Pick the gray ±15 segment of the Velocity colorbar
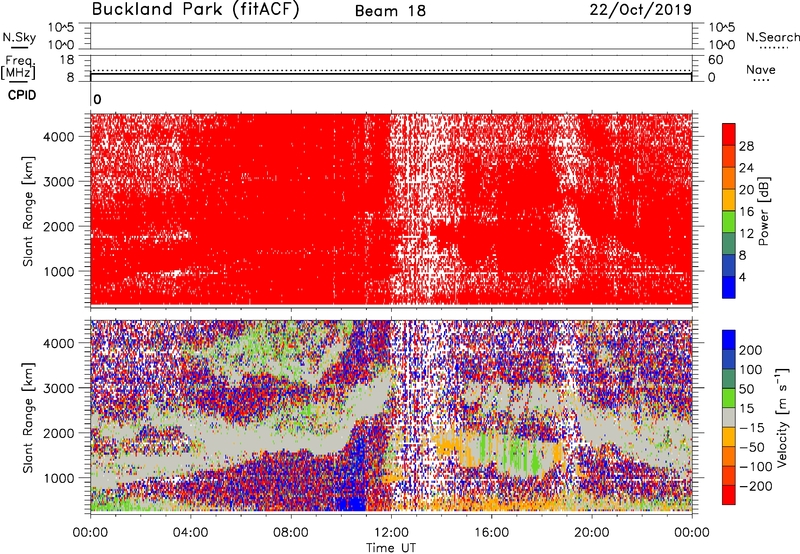The image size is (800, 554). [x=729, y=417]
